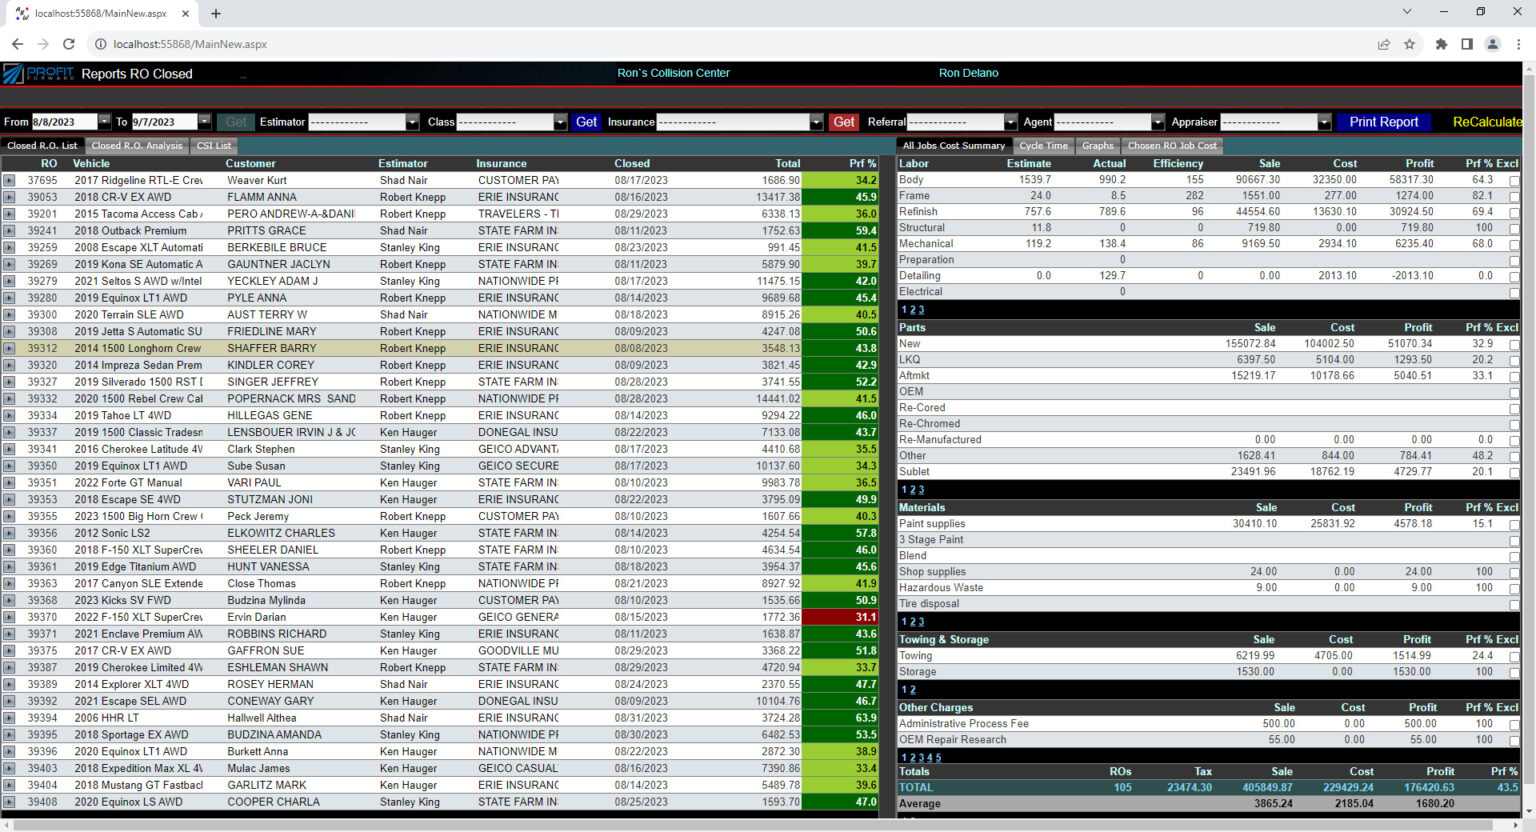The height and width of the screenshot is (832, 1536).
Task: Expand the detail arrow for RO 39370
Action: [9, 617]
